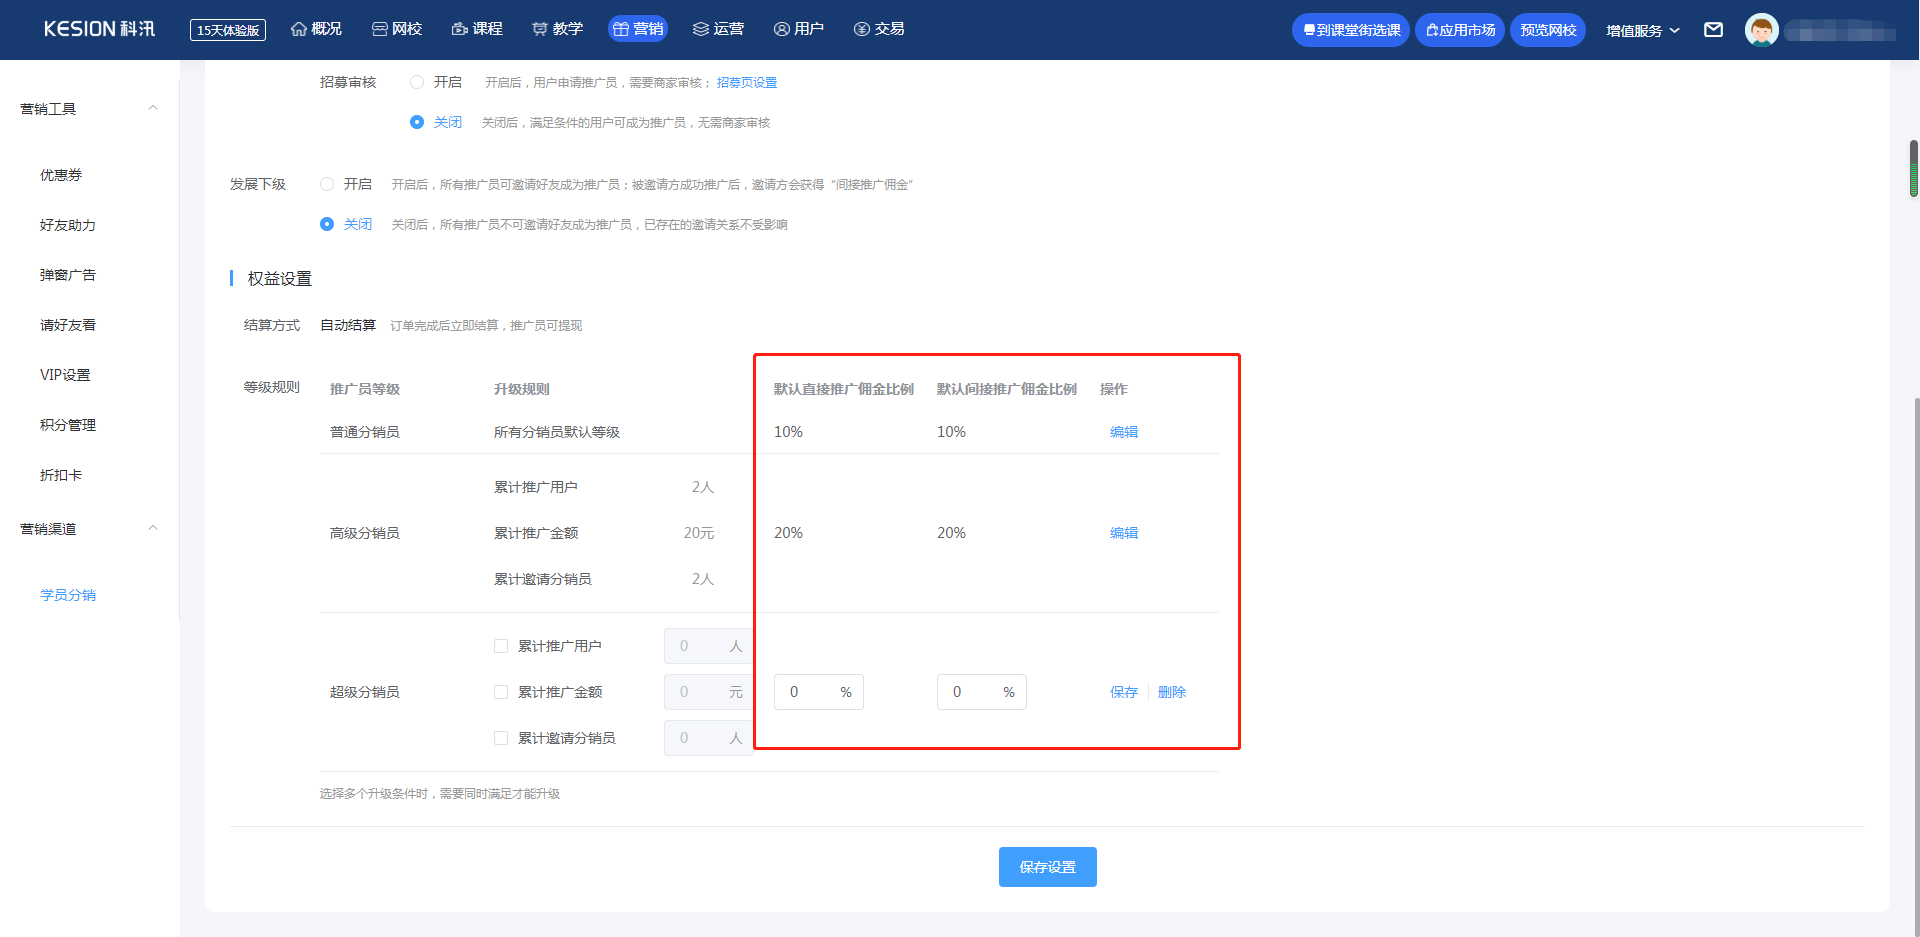This screenshot has width=1920, height=937.
Task: Click the user avatar icon
Action: point(1761,30)
